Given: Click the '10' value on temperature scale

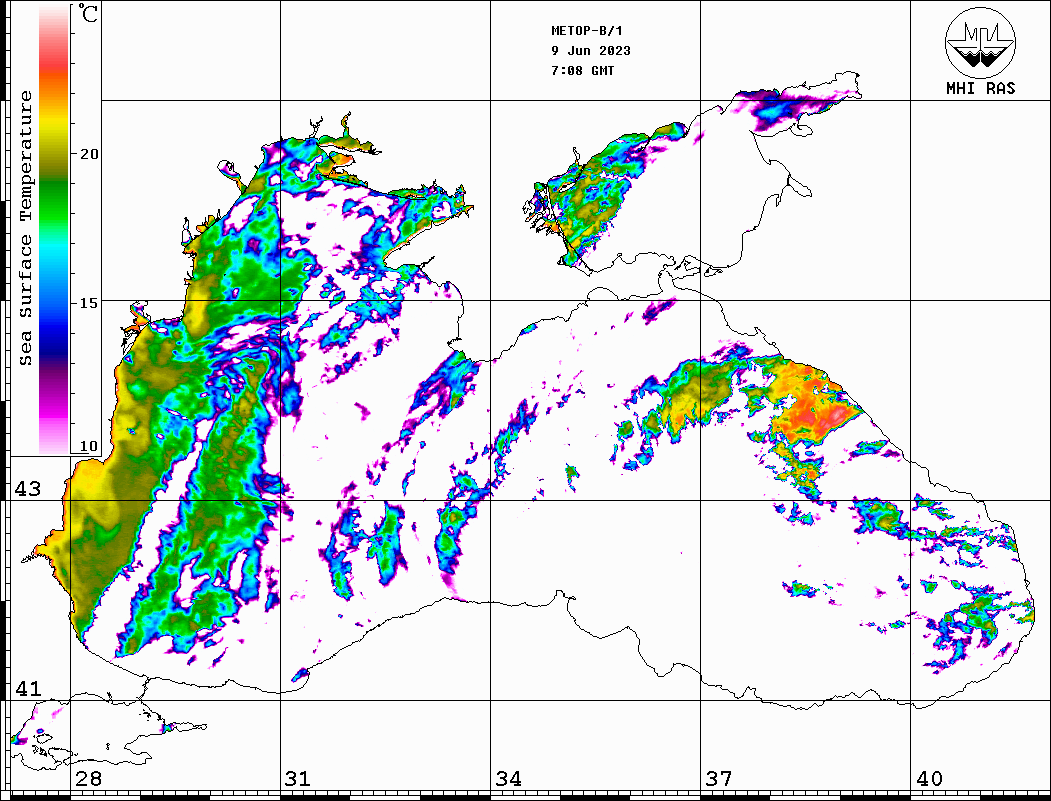Looking at the screenshot, I should tap(89, 446).
